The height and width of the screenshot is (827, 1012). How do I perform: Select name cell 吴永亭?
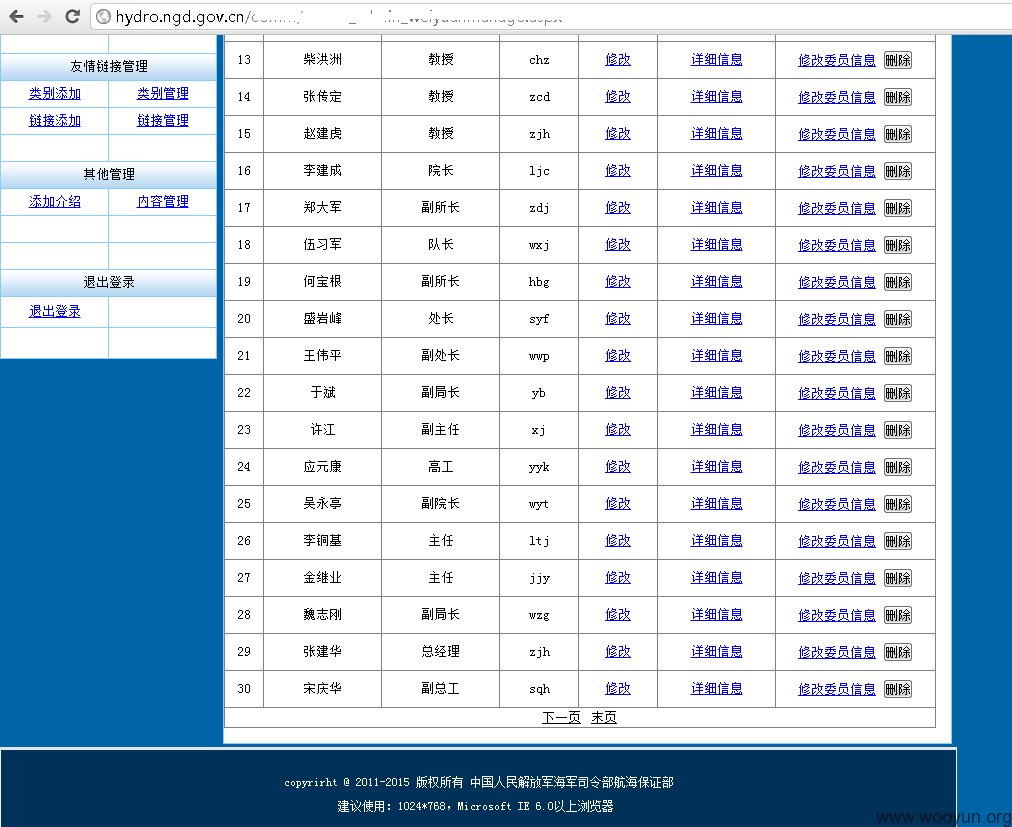pyautogui.click(x=322, y=503)
